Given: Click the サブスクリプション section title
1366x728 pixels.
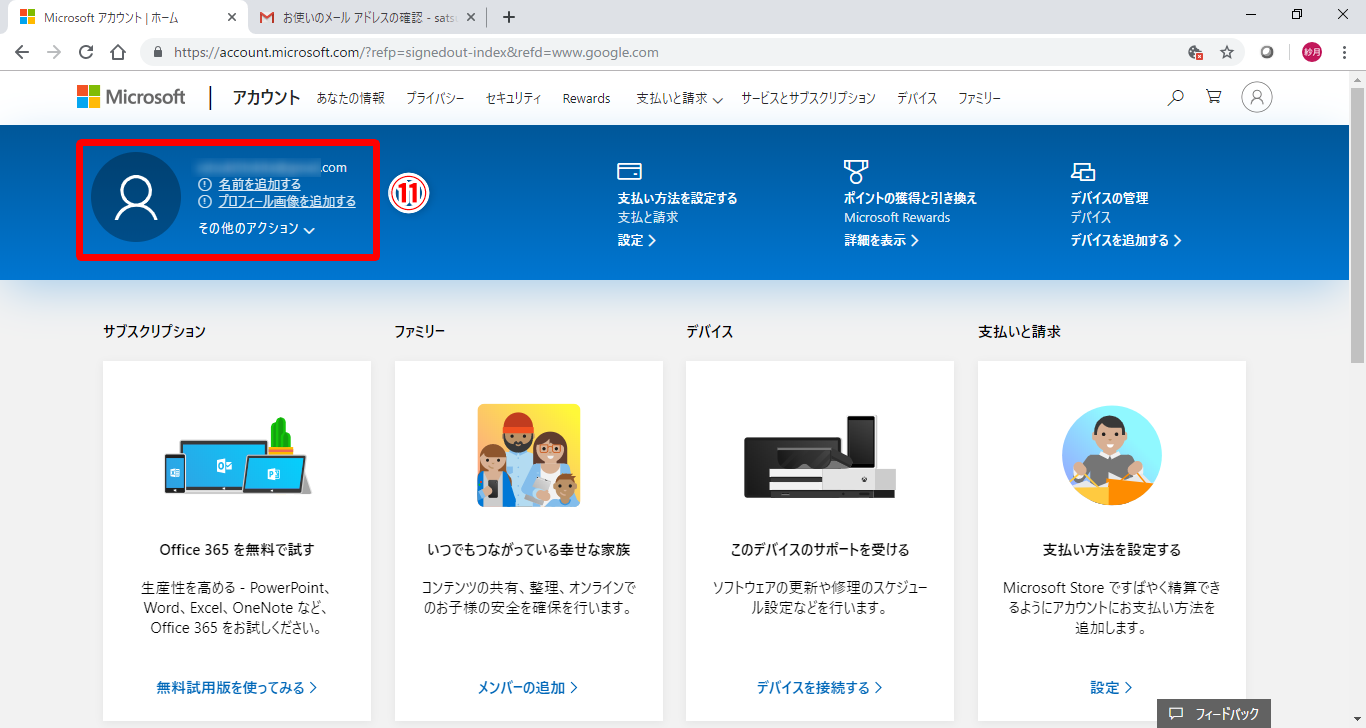Looking at the screenshot, I should (x=154, y=331).
